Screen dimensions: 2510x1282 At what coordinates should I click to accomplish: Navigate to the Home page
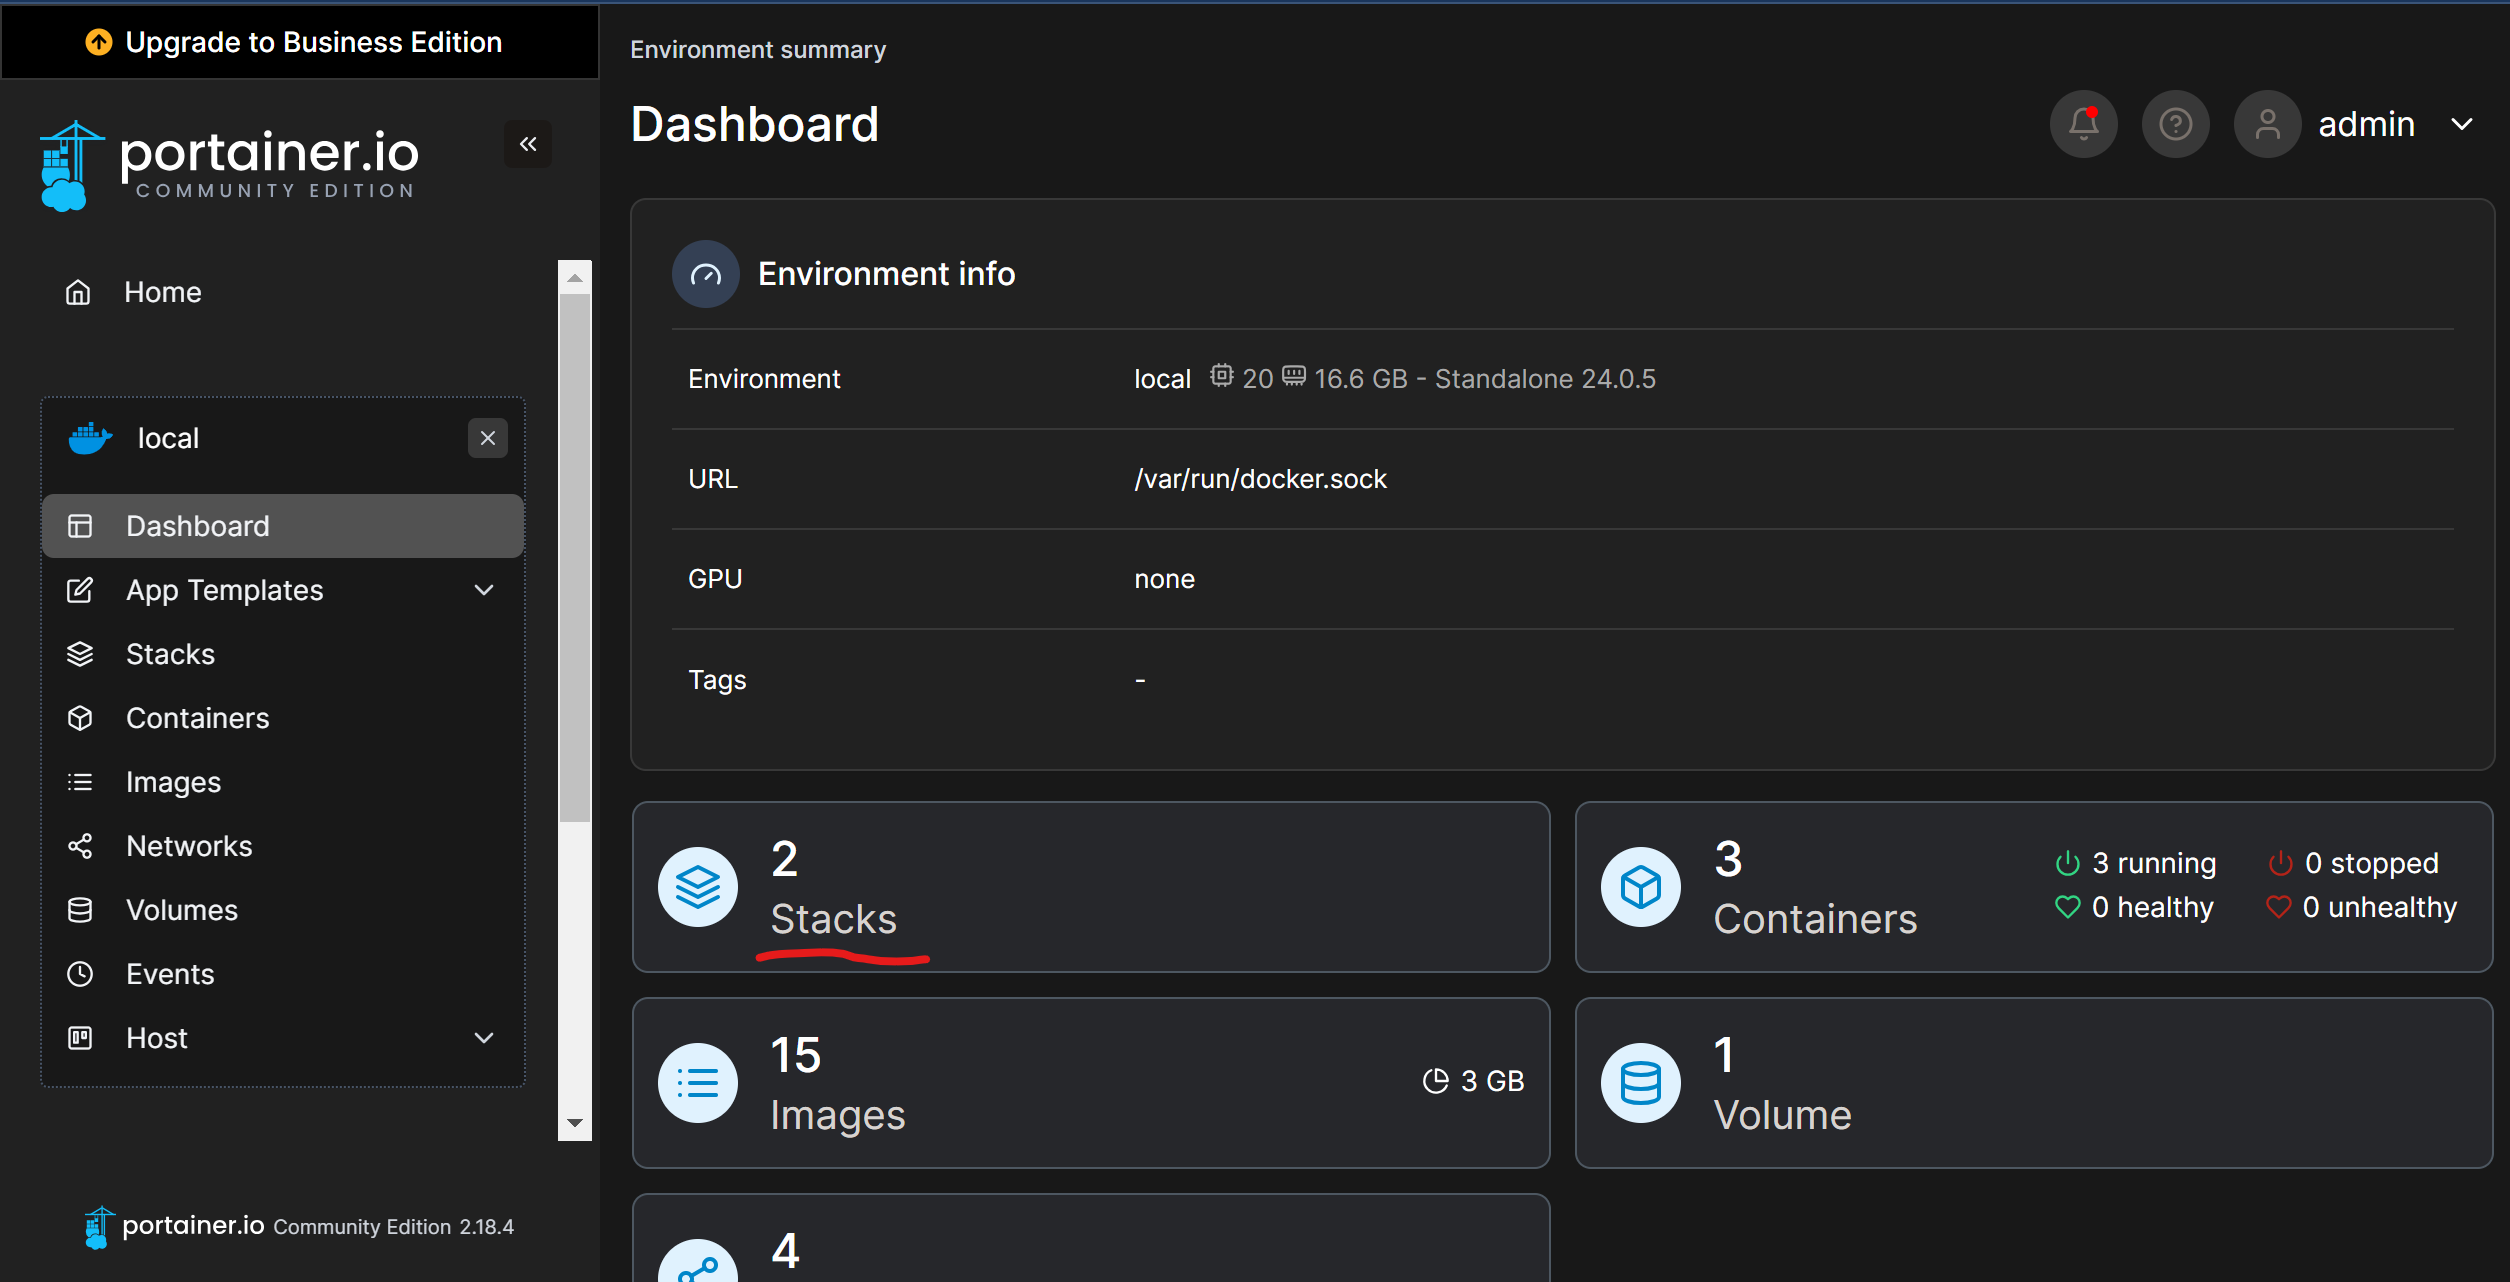pyautogui.click(x=162, y=291)
